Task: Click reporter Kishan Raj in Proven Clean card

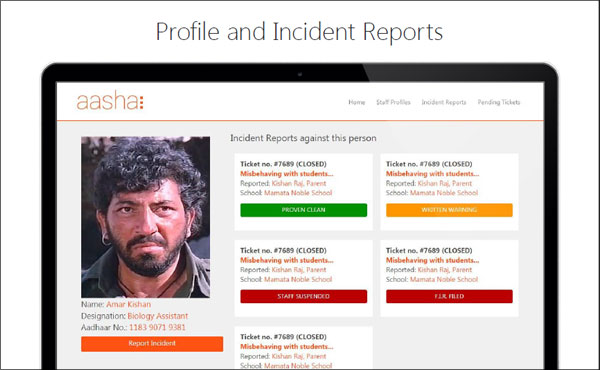Action: [x=299, y=183]
